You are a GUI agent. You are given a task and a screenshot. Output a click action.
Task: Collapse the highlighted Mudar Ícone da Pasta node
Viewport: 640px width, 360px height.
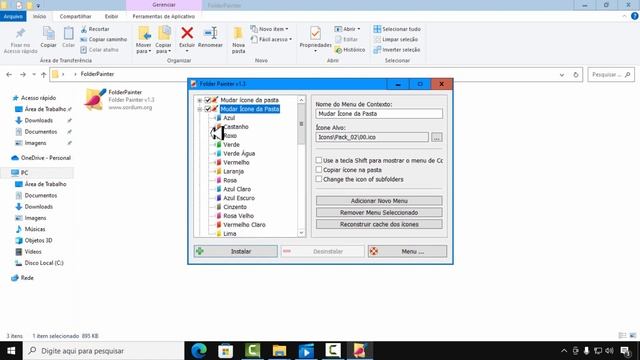tap(200, 109)
